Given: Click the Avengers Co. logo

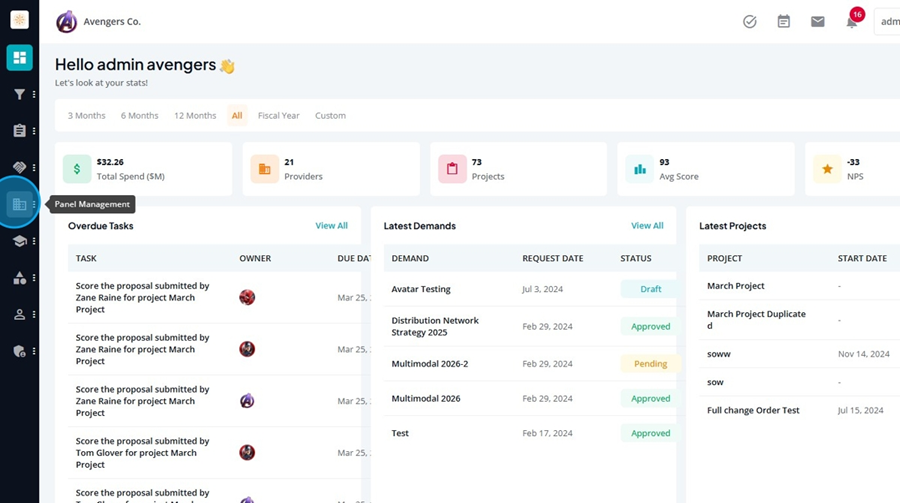Looking at the screenshot, I should pos(66,22).
